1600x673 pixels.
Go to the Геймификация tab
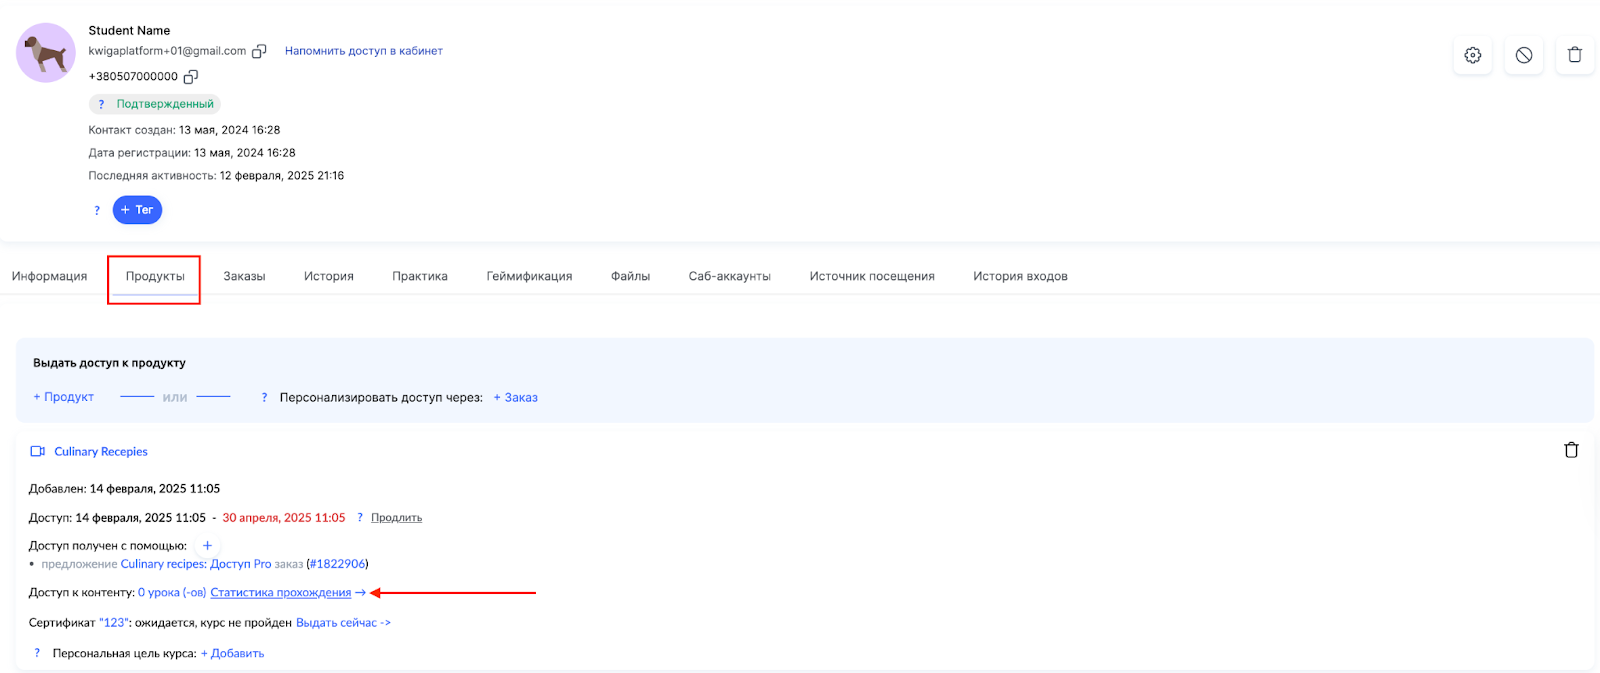point(529,276)
